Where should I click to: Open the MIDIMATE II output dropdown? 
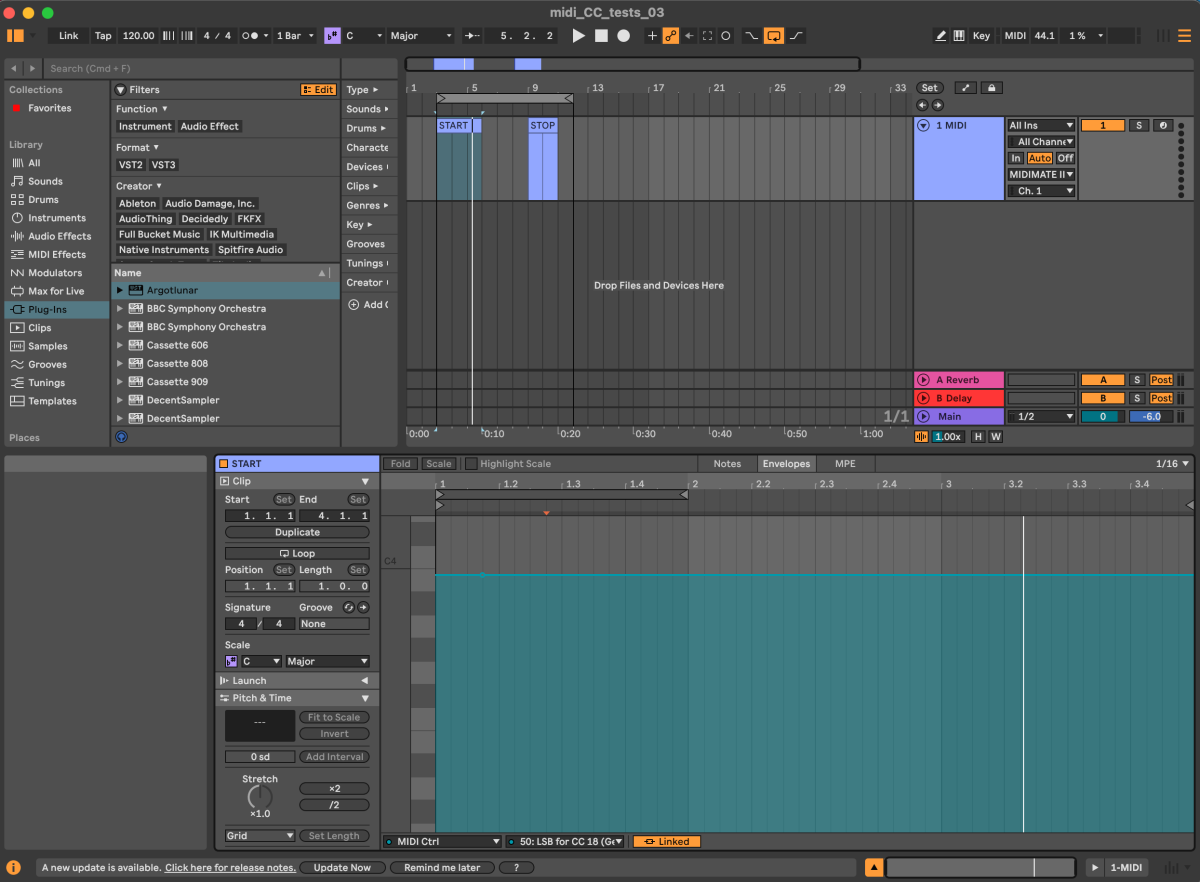[x=1041, y=174]
